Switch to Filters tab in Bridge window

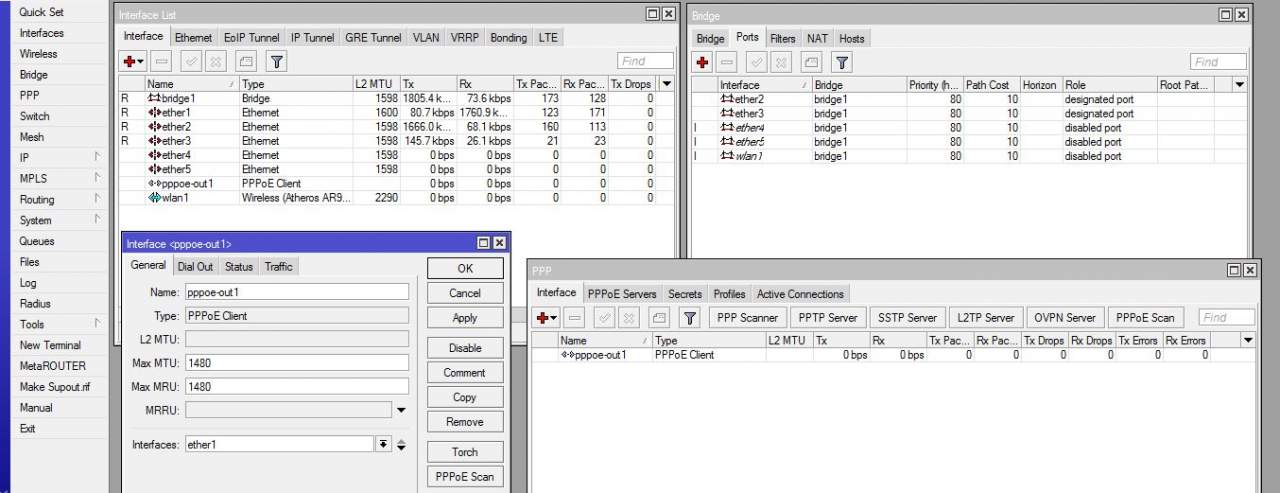[x=783, y=38]
